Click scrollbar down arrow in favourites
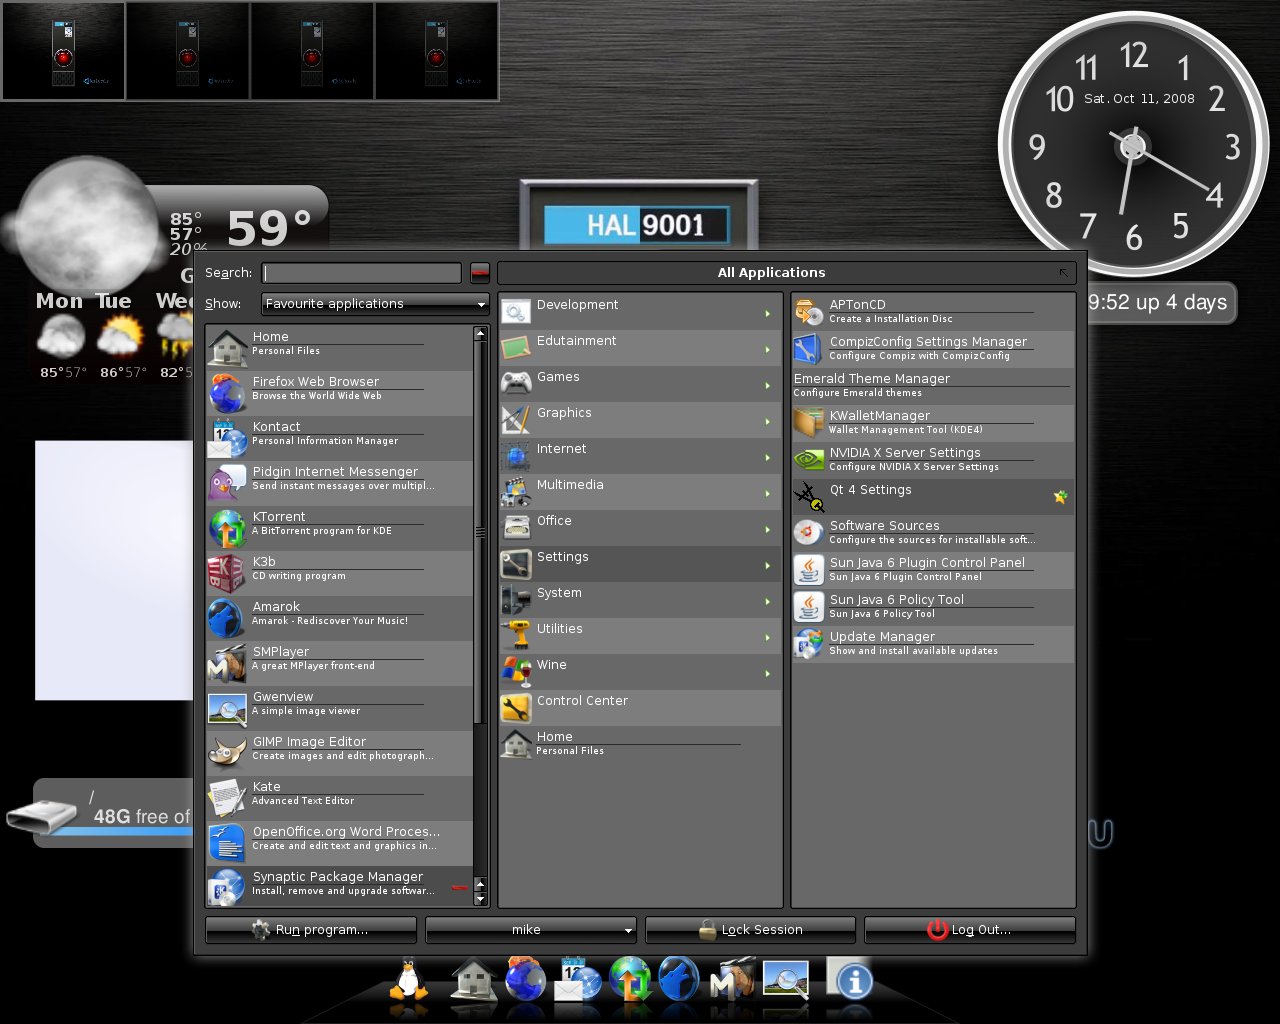This screenshot has height=1024, width=1280. pos(481,899)
